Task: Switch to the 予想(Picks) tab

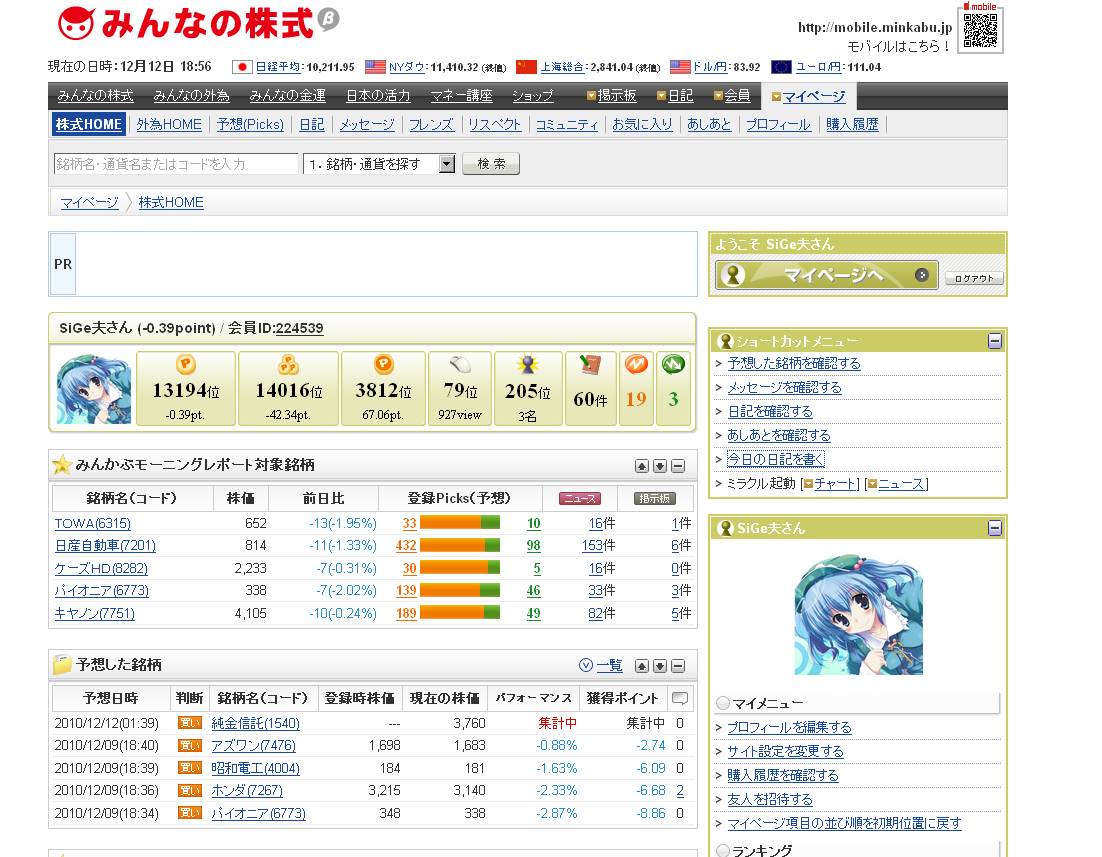Action: click(x=250, y=125)
